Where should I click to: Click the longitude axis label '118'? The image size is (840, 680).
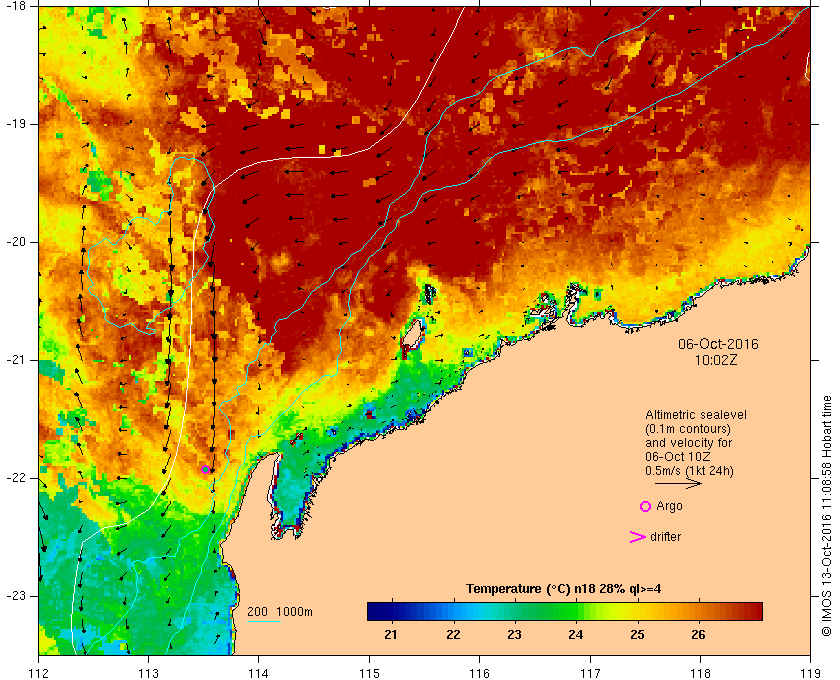click(700, 673)
